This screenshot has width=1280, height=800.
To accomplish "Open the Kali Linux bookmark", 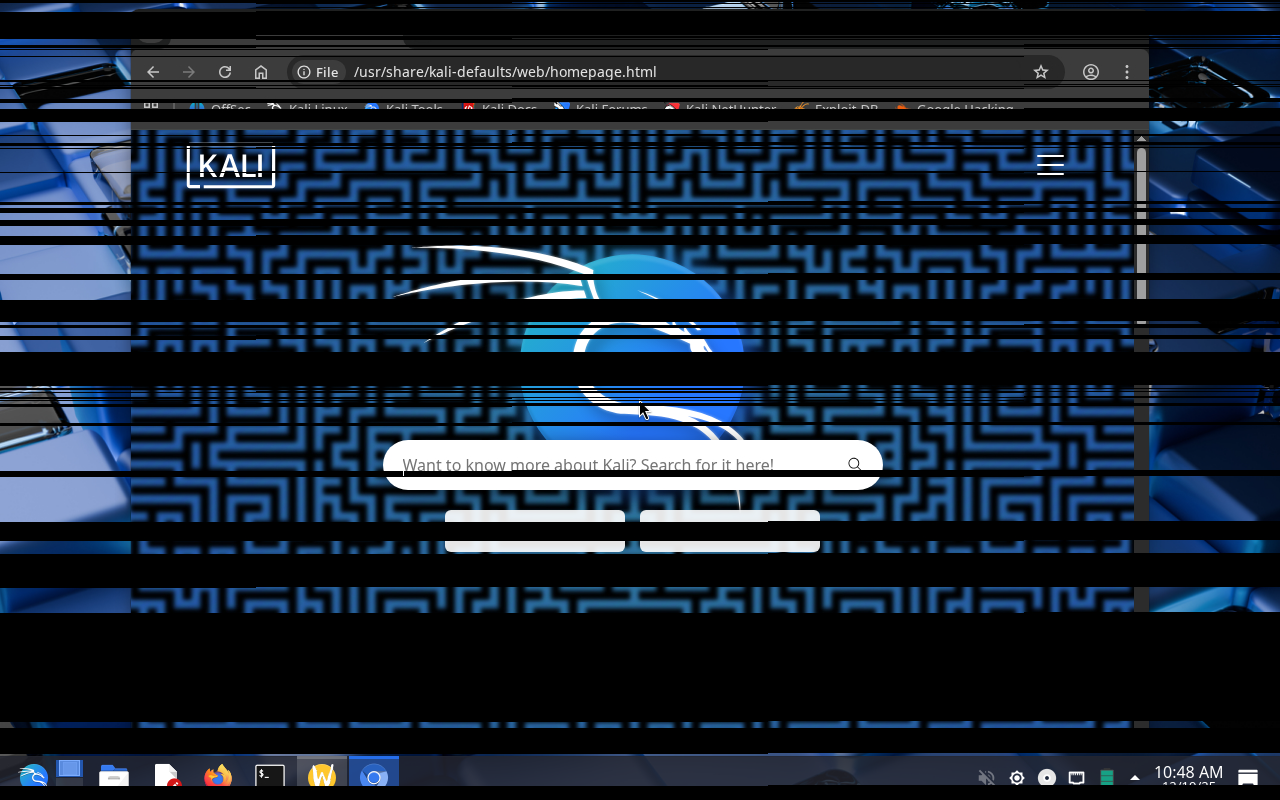I will click(x=308, y=108).
